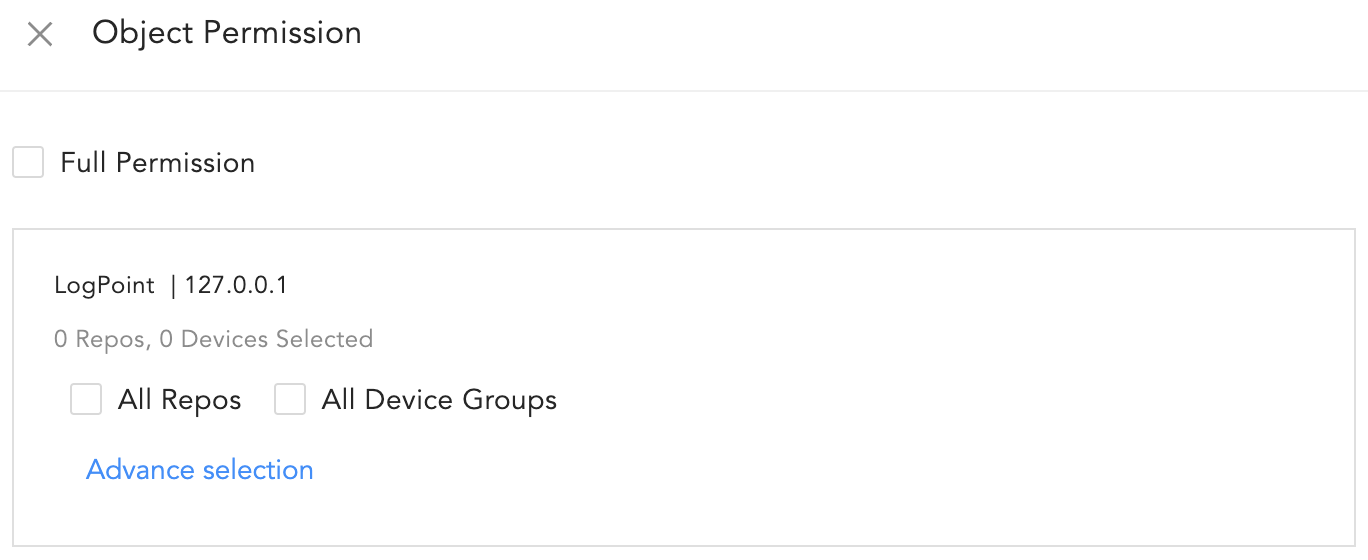Open the Advance selection link
Viewport: 1368px width, 560px height.
tap(200, 470)
